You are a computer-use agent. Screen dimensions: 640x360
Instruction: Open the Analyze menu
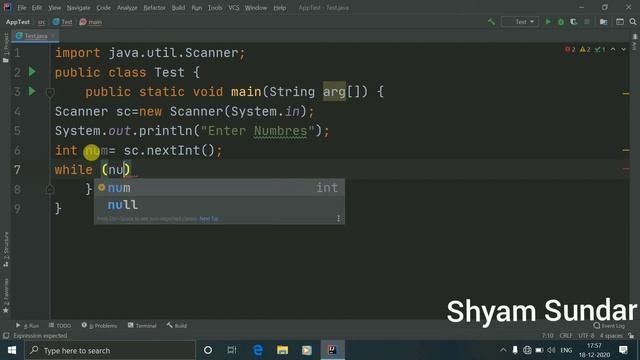tap(127, 8)
